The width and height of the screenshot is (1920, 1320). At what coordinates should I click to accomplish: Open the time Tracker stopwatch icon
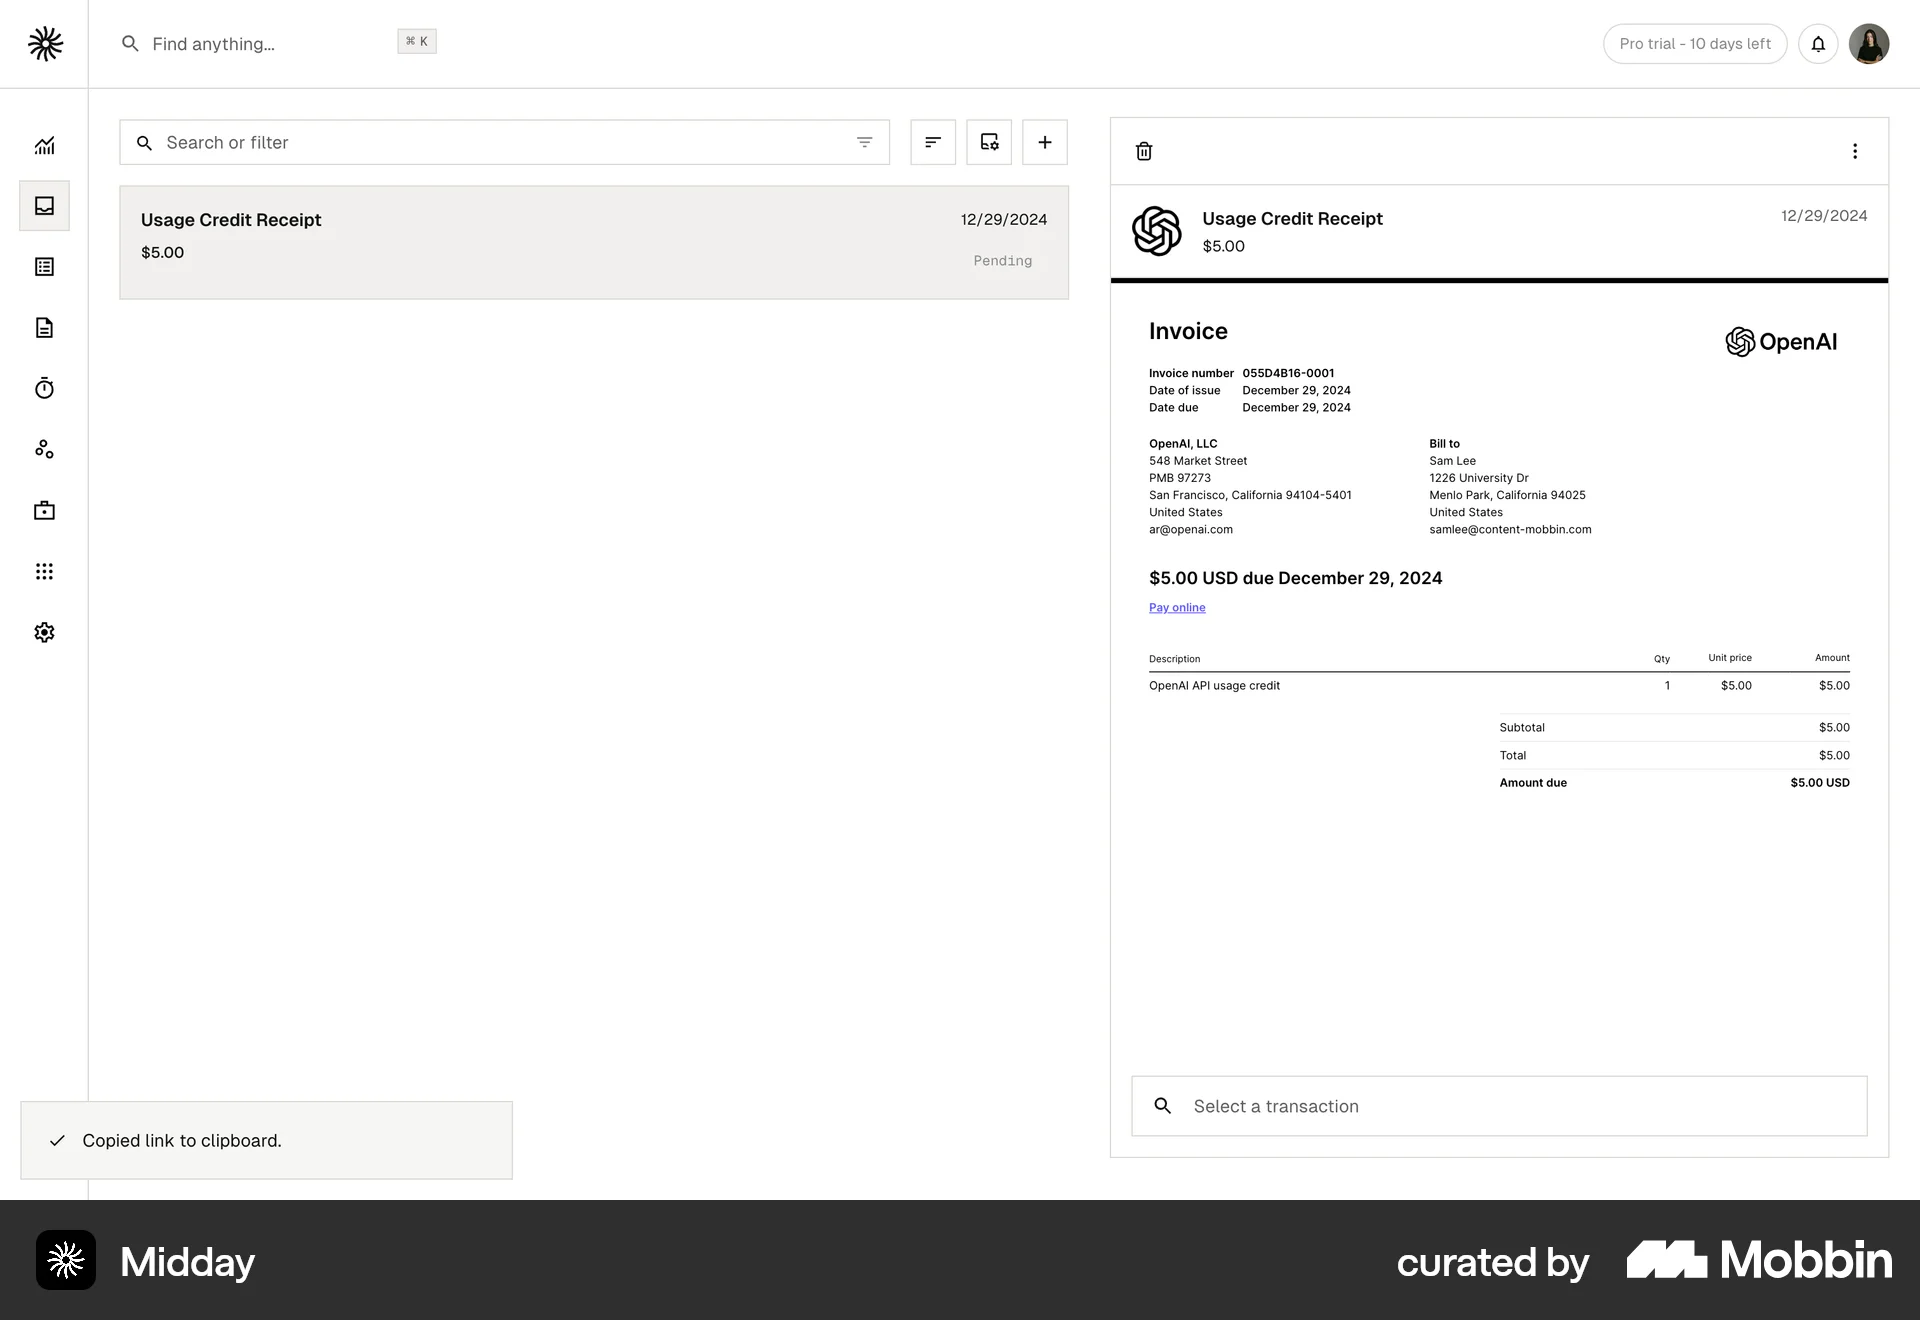(x=44, y=388)
